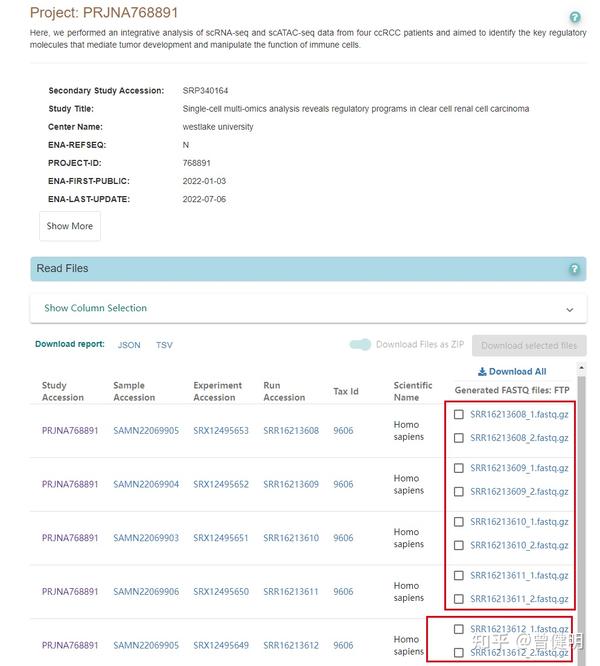The width and height of the screenshot is (600, 666).
Task: Click the Show More button
Action: tap(70, 226)
